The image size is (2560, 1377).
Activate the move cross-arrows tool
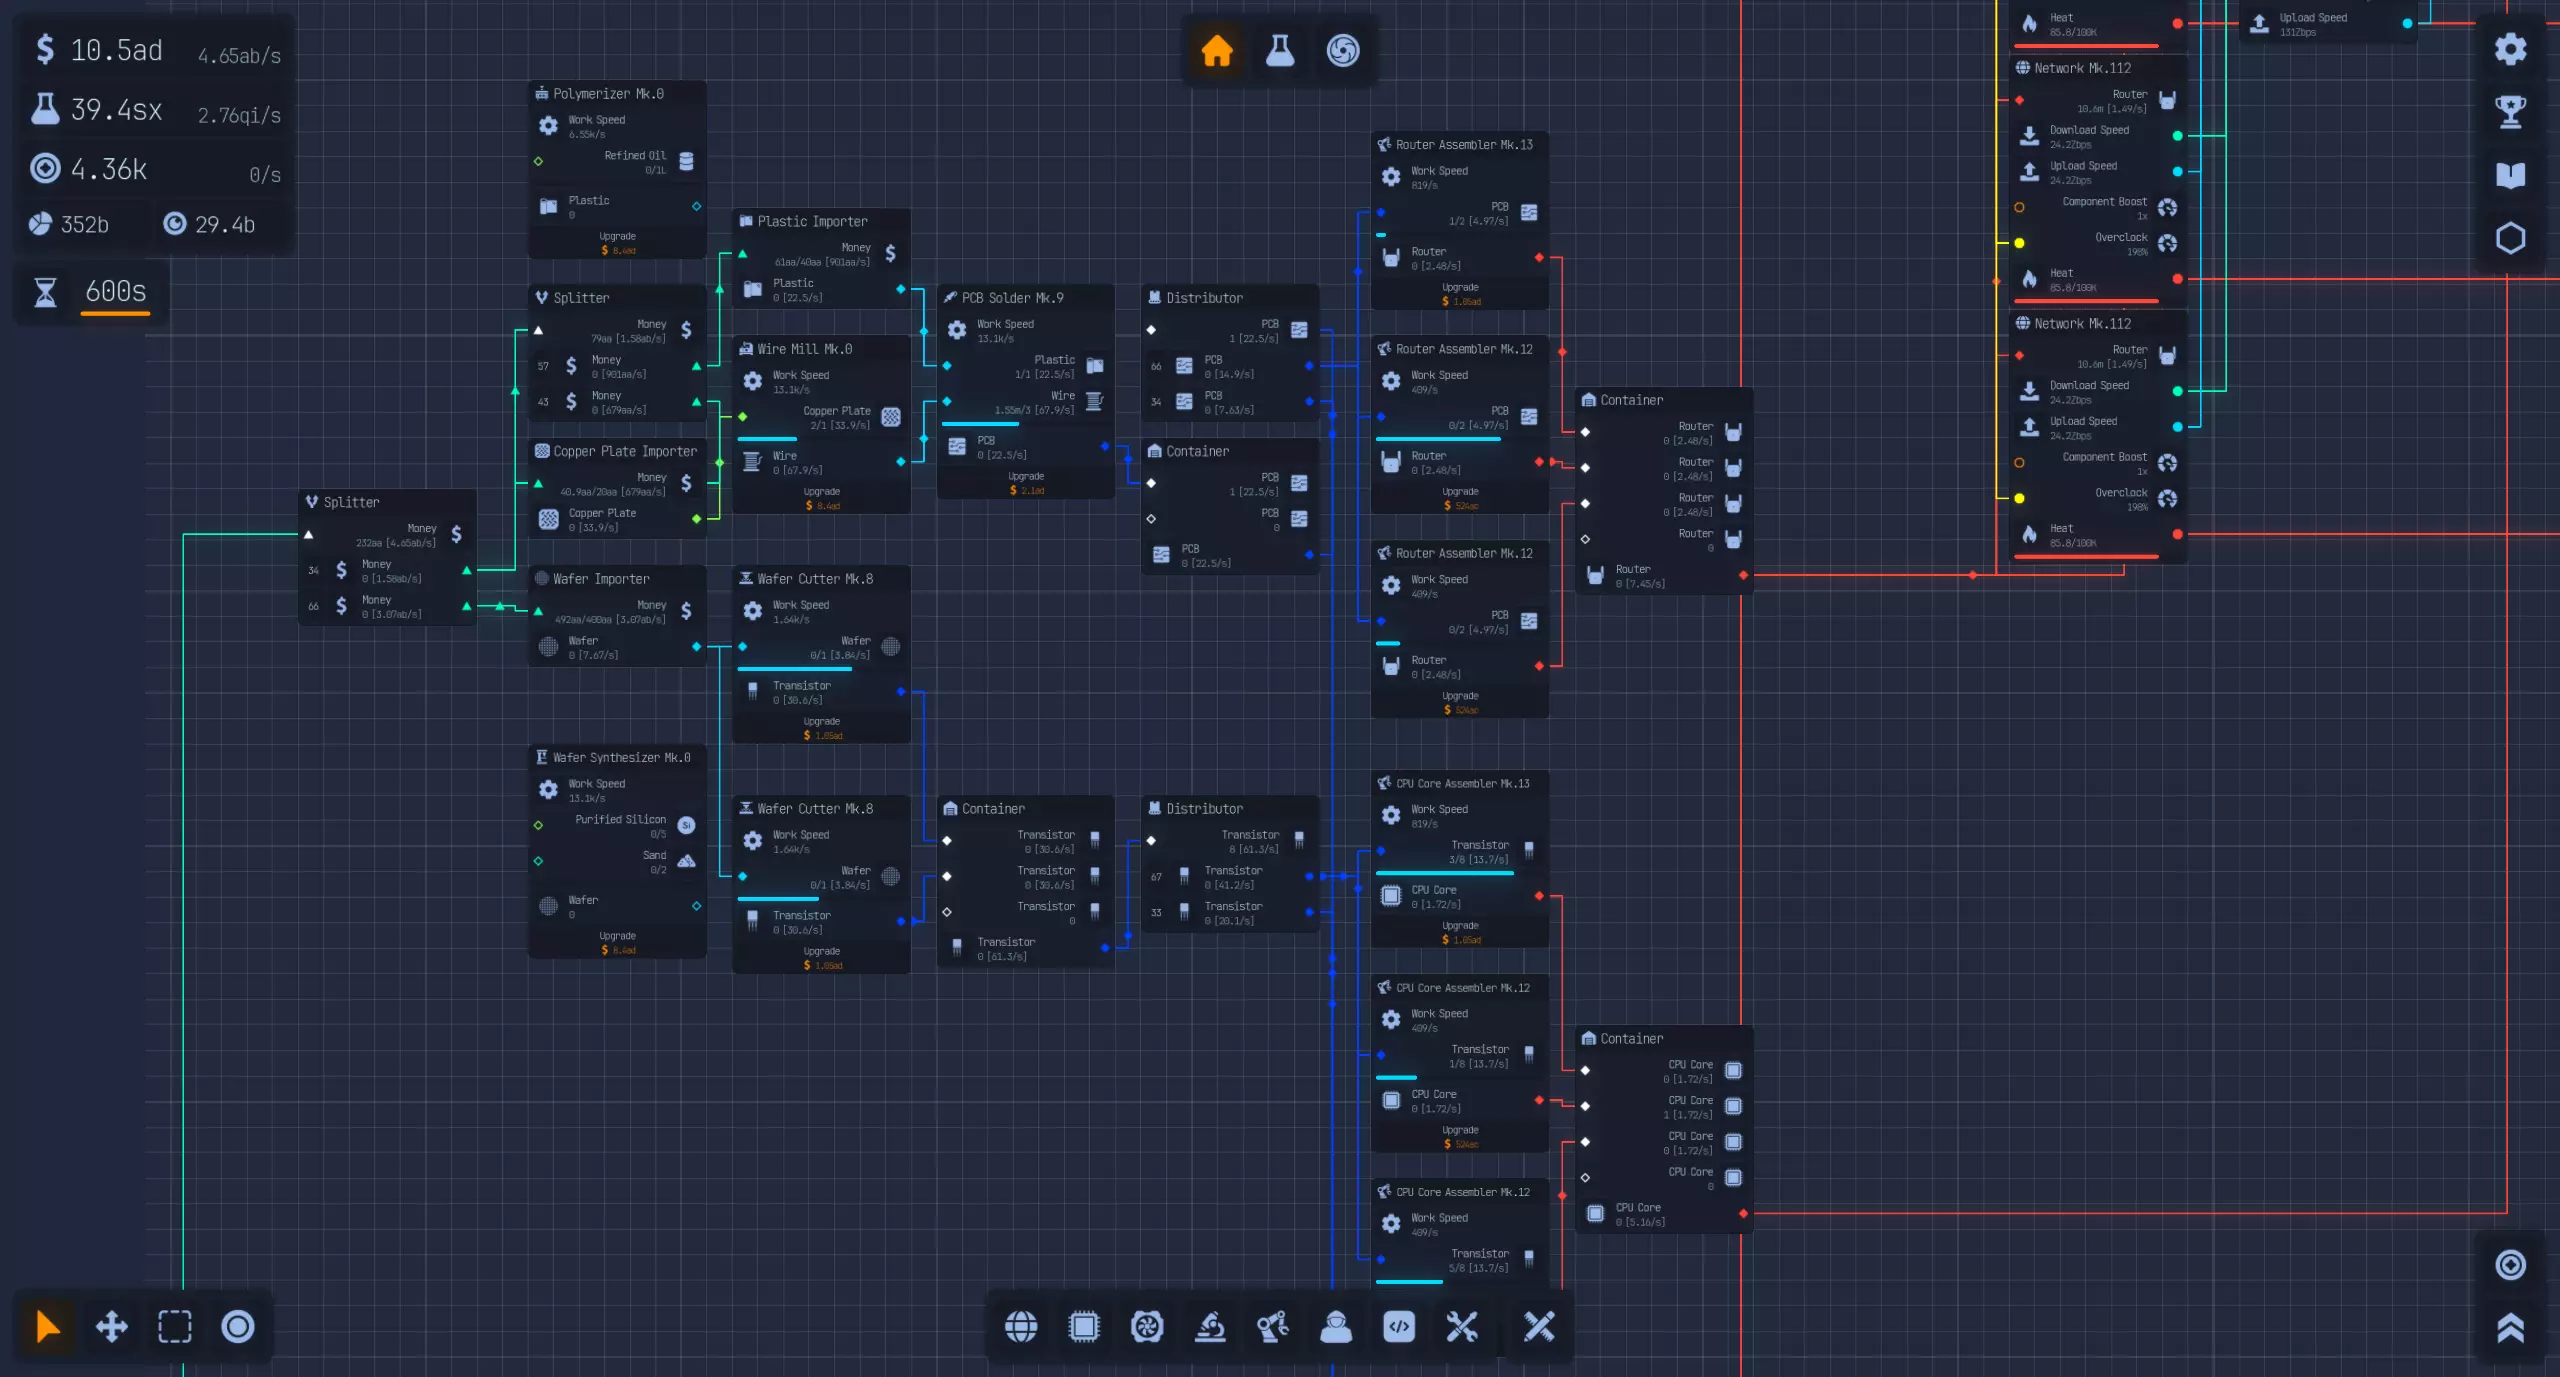click(111, 1327)
